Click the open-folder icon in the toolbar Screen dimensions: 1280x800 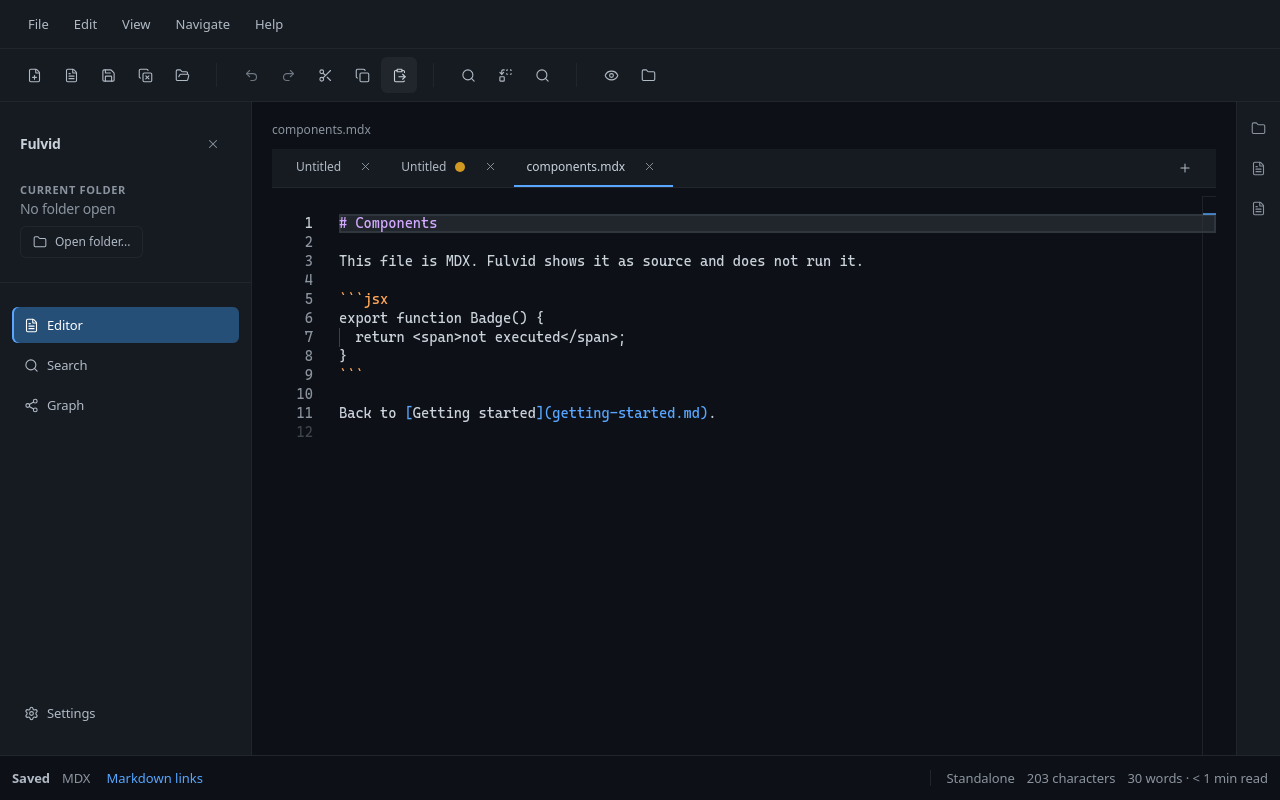coord(183,75)
